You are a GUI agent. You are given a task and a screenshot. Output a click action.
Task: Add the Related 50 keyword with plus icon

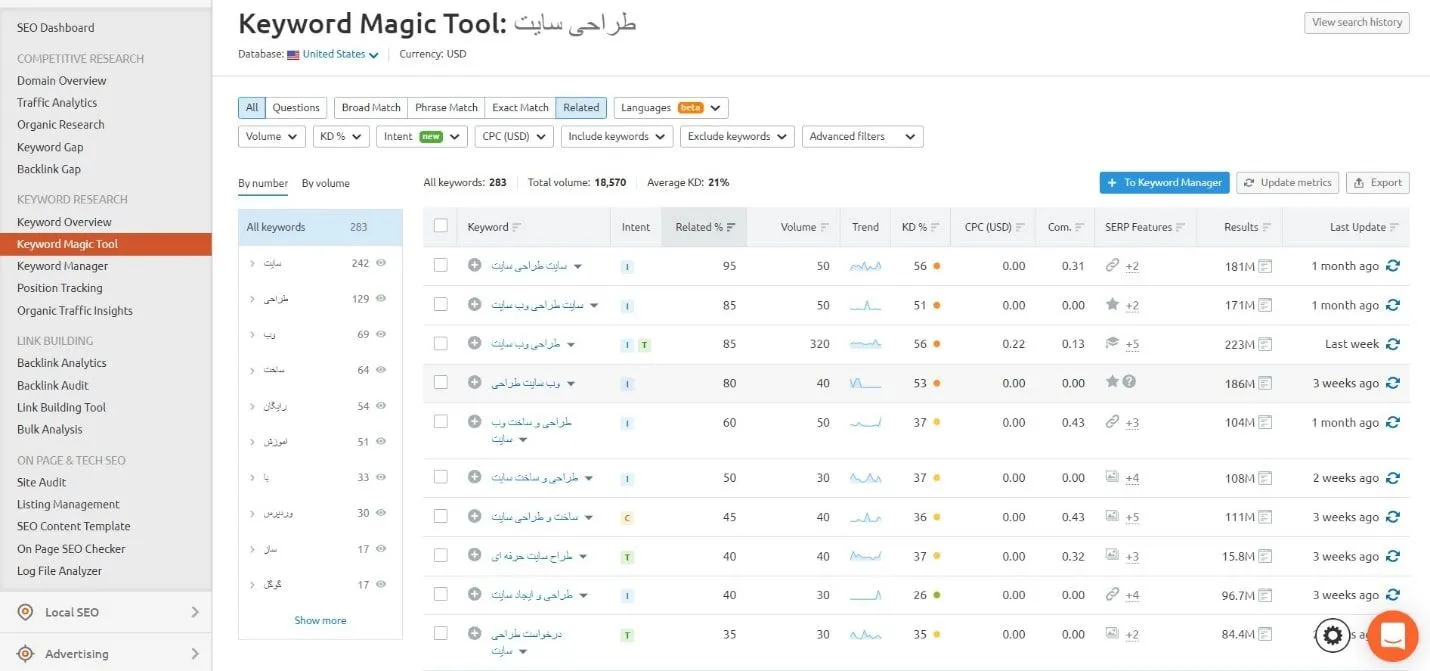[474, 477]
